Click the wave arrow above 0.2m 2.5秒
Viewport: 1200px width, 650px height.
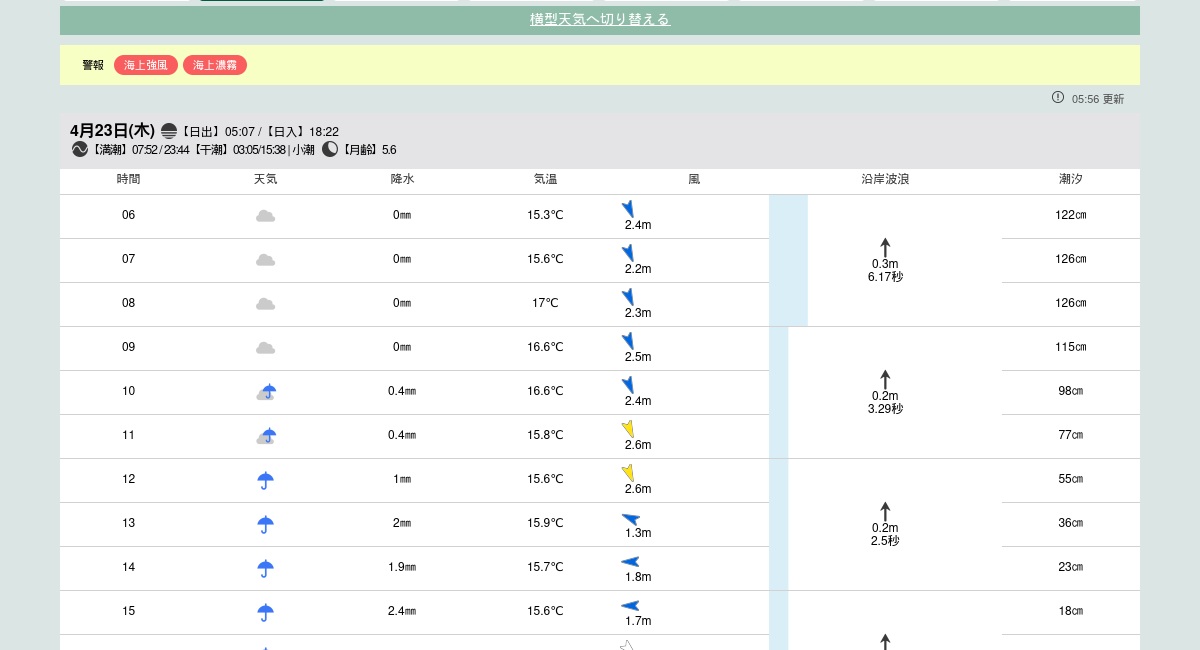[x=885, y=512]
